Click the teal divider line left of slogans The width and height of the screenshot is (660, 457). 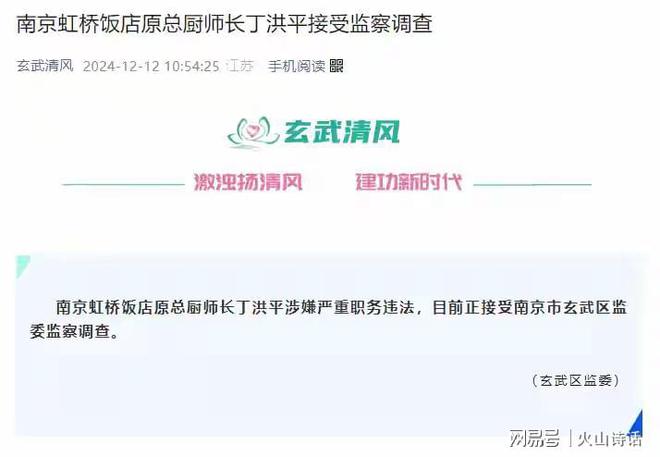[x=124, y=184]
